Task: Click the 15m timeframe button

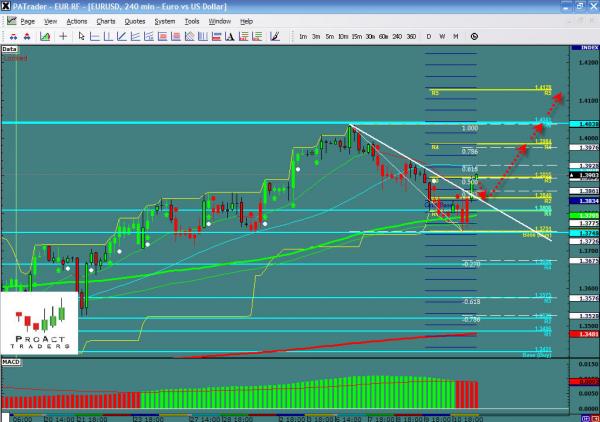Action: (356, 36)
